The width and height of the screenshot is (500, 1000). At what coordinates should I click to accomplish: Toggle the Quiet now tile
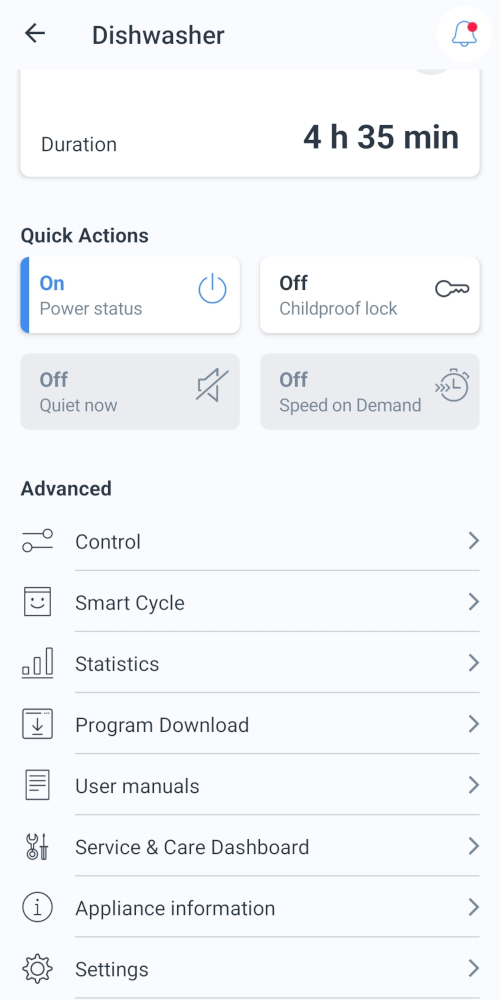point(130,392)
